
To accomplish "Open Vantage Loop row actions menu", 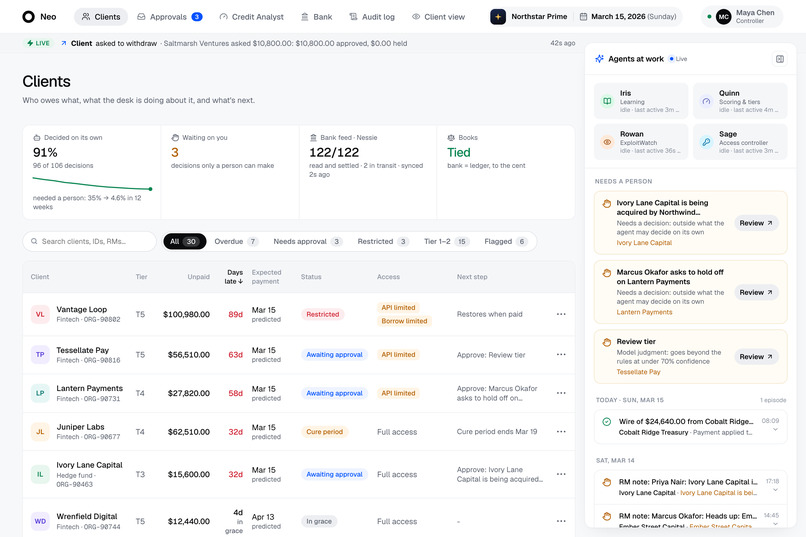I will (561, 314).
